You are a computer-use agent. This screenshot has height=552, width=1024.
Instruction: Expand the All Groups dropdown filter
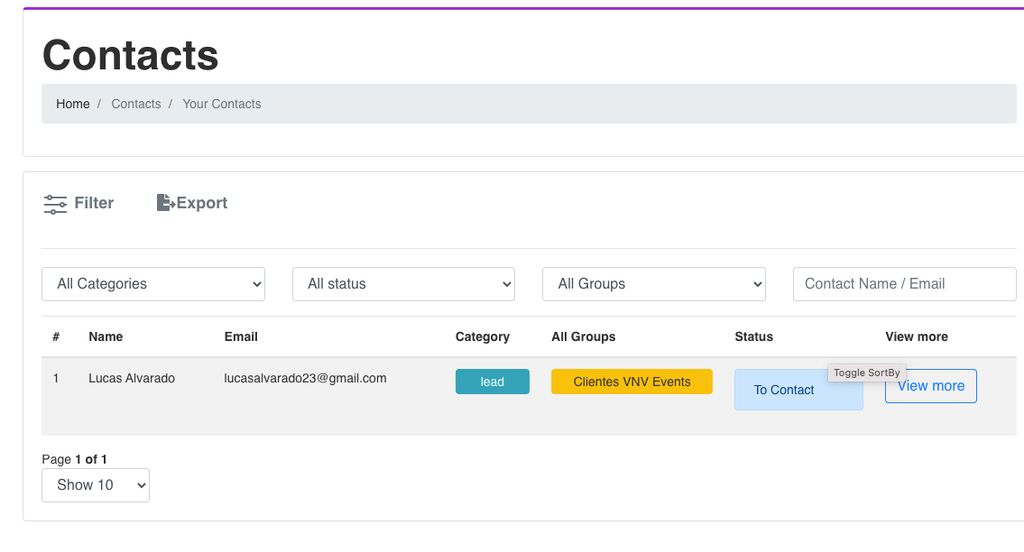click(x=654, y=284)
